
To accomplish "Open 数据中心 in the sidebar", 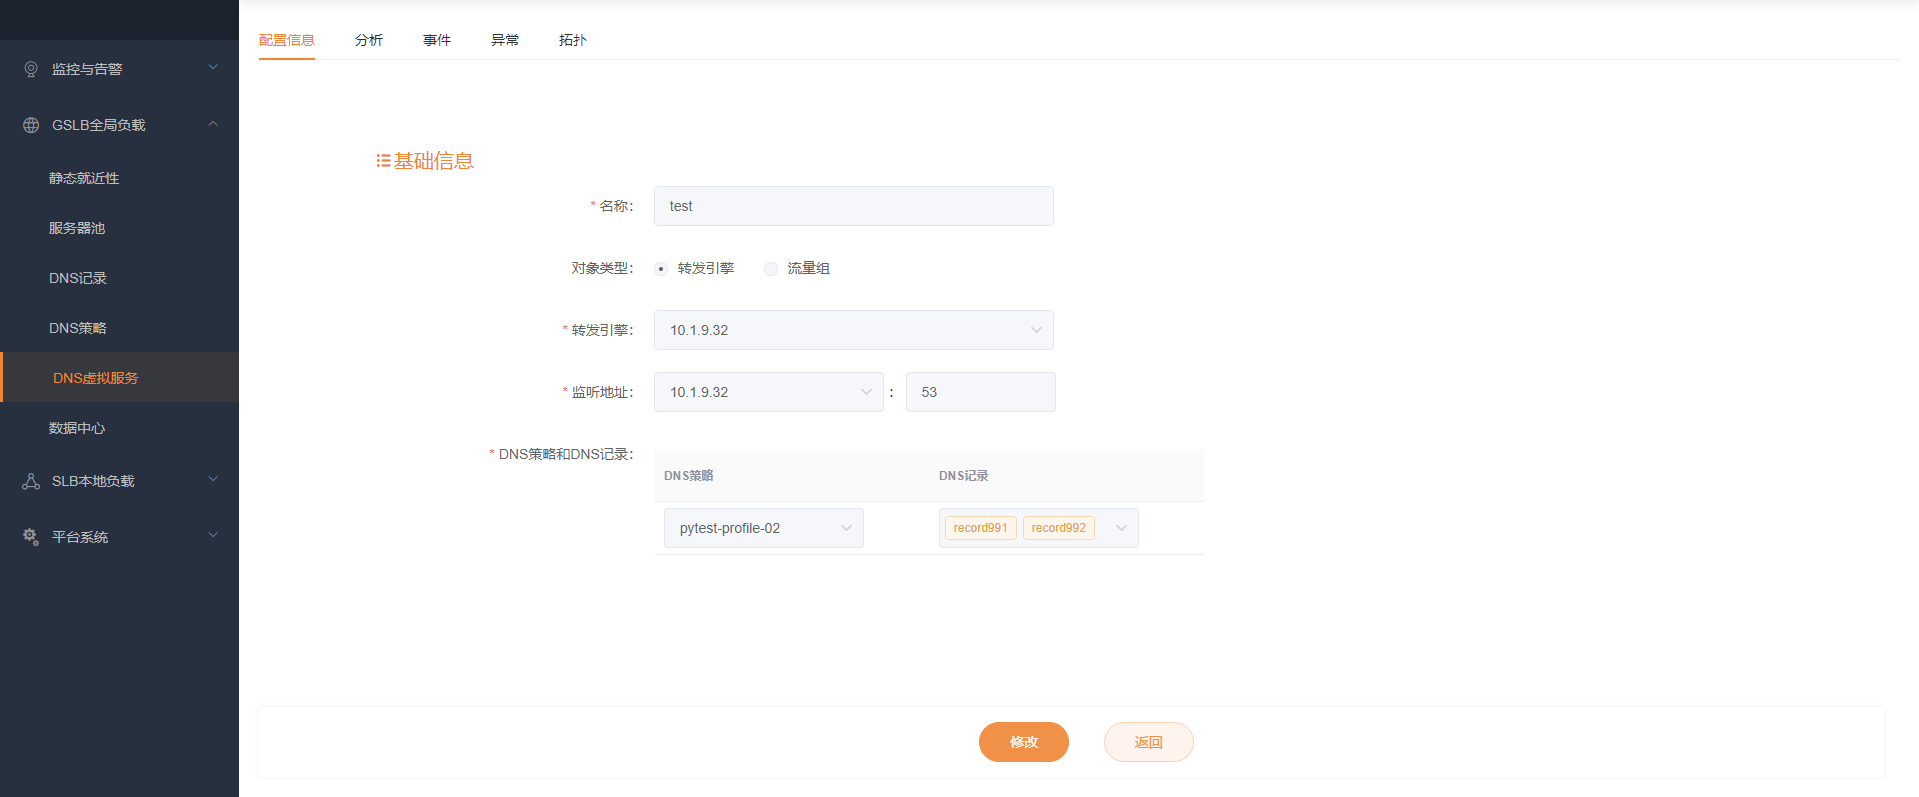I will click(120, 428).
